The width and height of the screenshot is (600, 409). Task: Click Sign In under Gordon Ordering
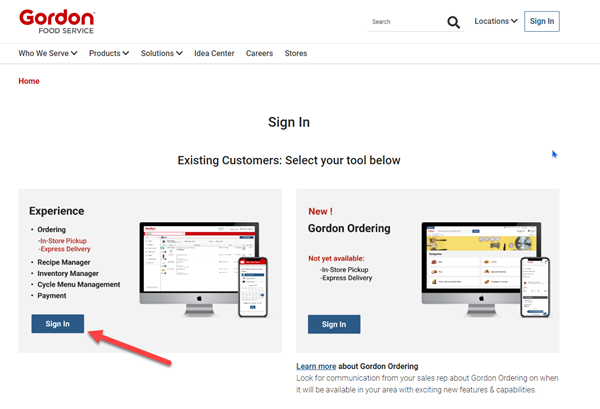pos(334,324)
